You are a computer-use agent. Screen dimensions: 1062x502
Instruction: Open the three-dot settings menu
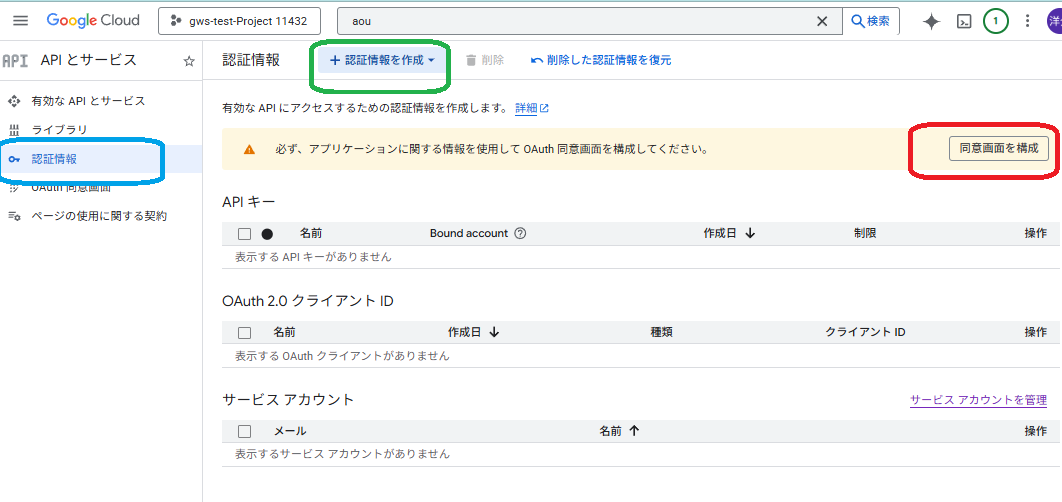(x=1027, y=21)
